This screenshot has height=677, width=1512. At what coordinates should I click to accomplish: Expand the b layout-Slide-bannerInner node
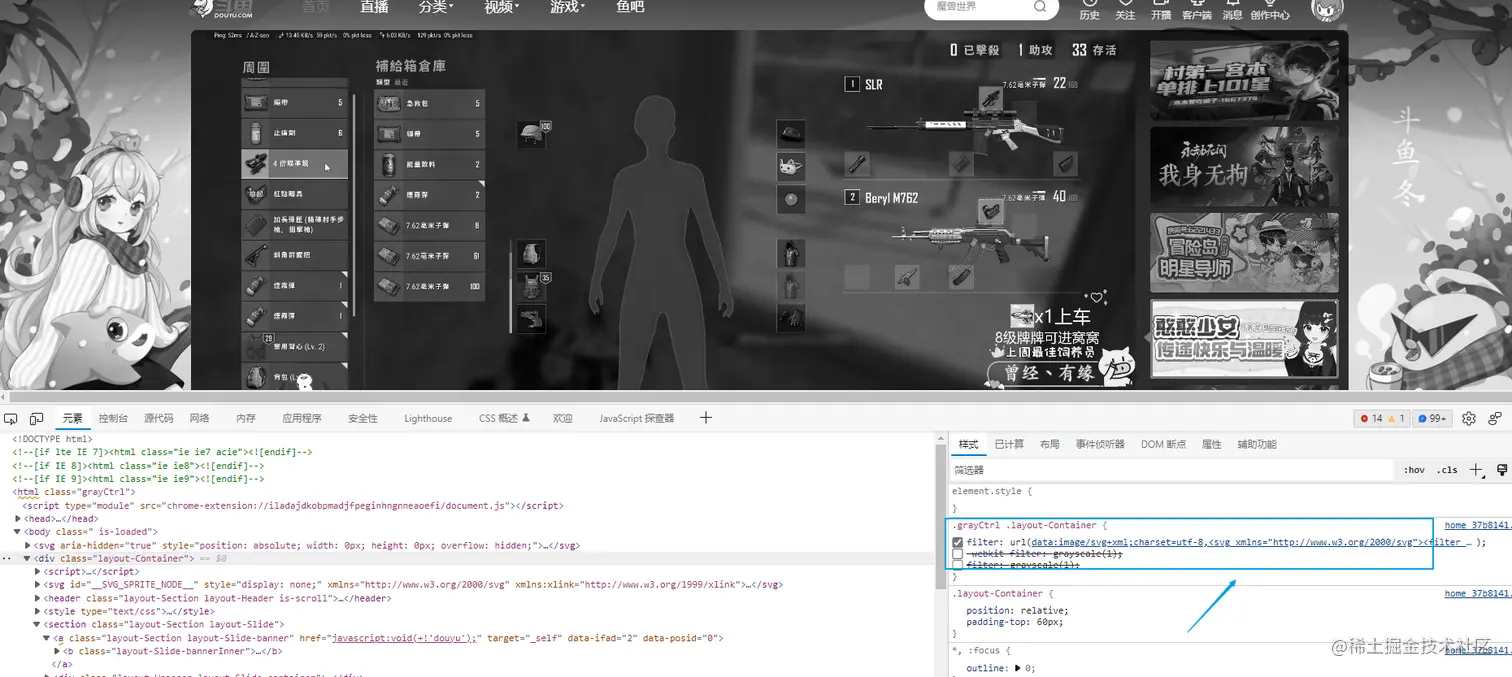tap(55, 650)
